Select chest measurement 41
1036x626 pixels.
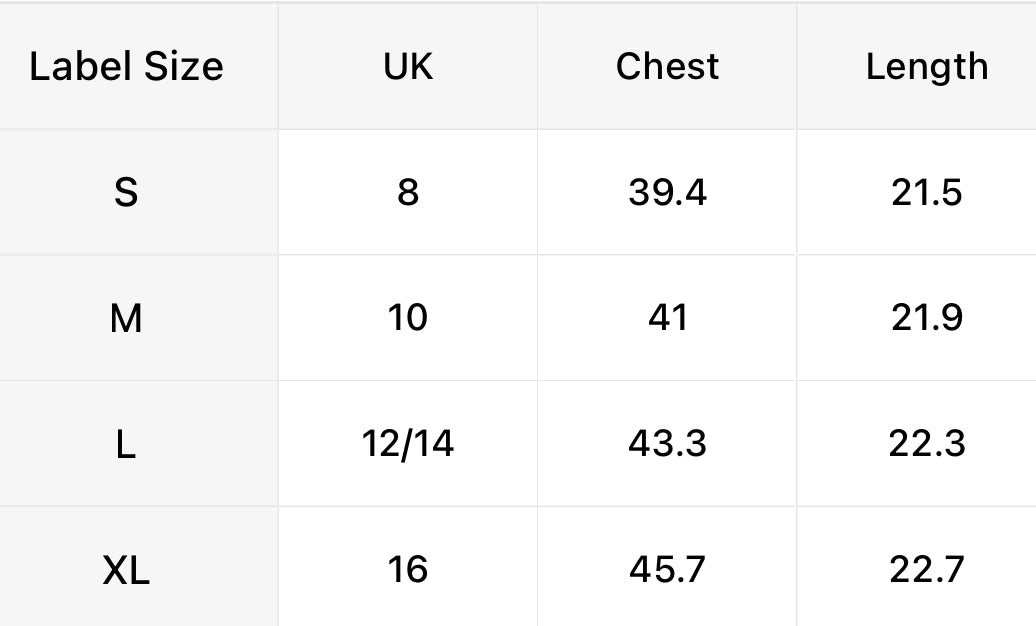667,318
